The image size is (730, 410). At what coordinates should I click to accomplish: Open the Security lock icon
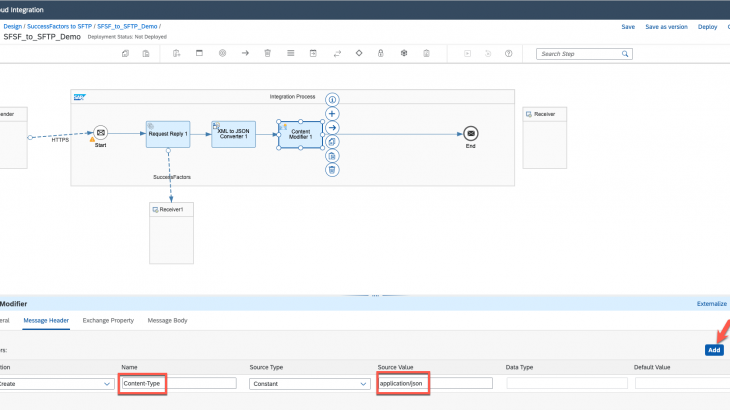[x=381, y=53]
